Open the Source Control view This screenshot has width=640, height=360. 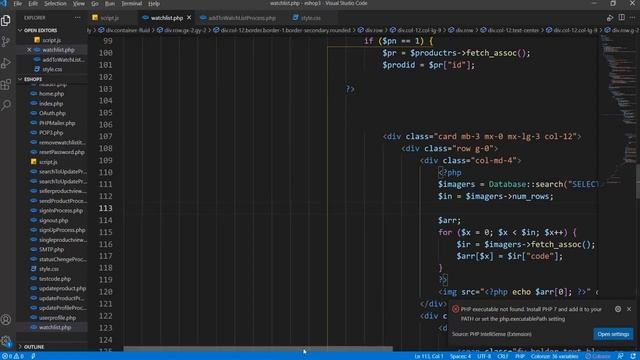(6, 42)
